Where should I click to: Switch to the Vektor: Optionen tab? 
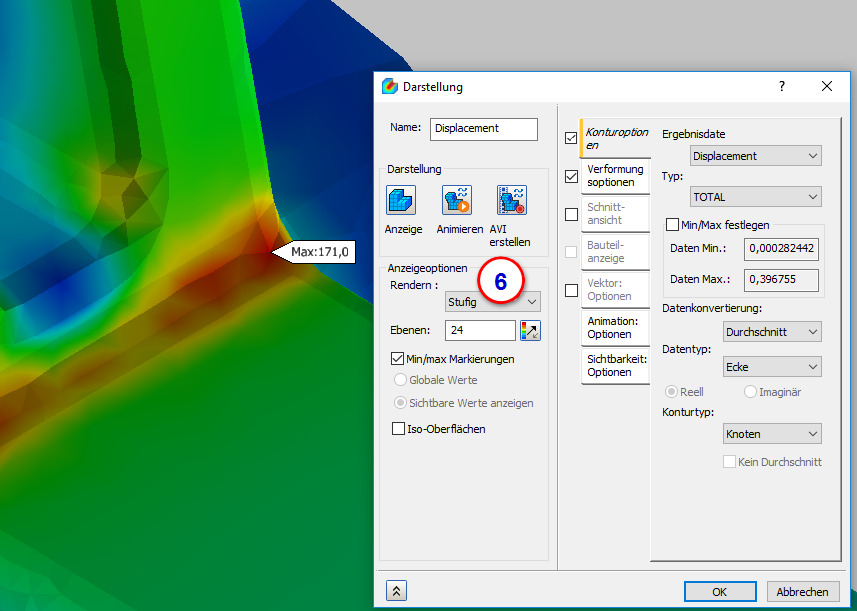click(615, 290)
